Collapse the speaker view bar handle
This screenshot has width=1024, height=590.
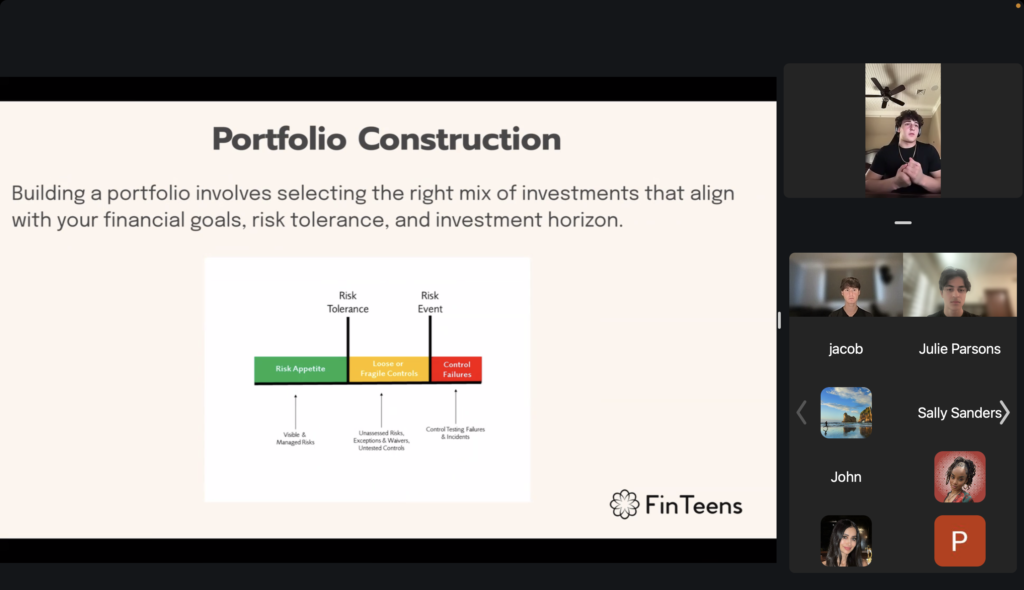(903, 223)
